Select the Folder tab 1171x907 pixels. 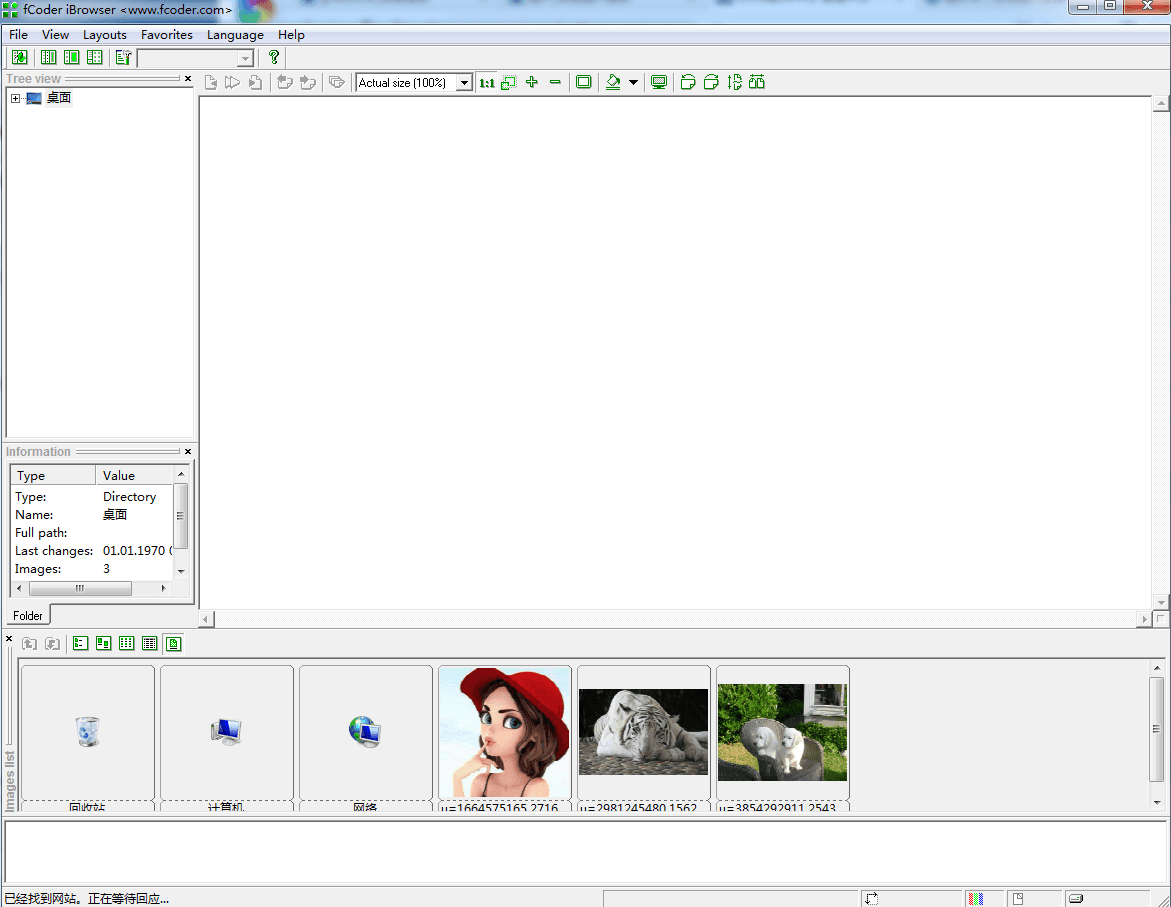[27, 615]
